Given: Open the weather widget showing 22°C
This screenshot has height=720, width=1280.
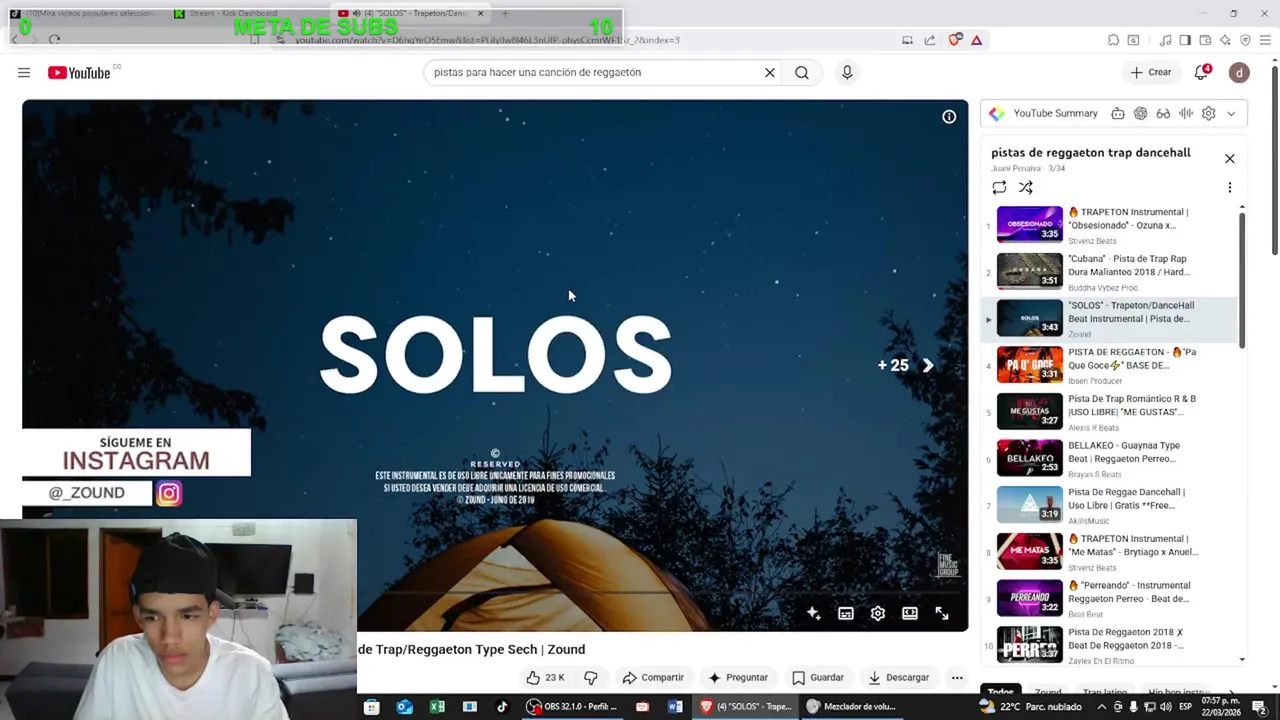Looking at the screenshot, I should coord(1033,706).
